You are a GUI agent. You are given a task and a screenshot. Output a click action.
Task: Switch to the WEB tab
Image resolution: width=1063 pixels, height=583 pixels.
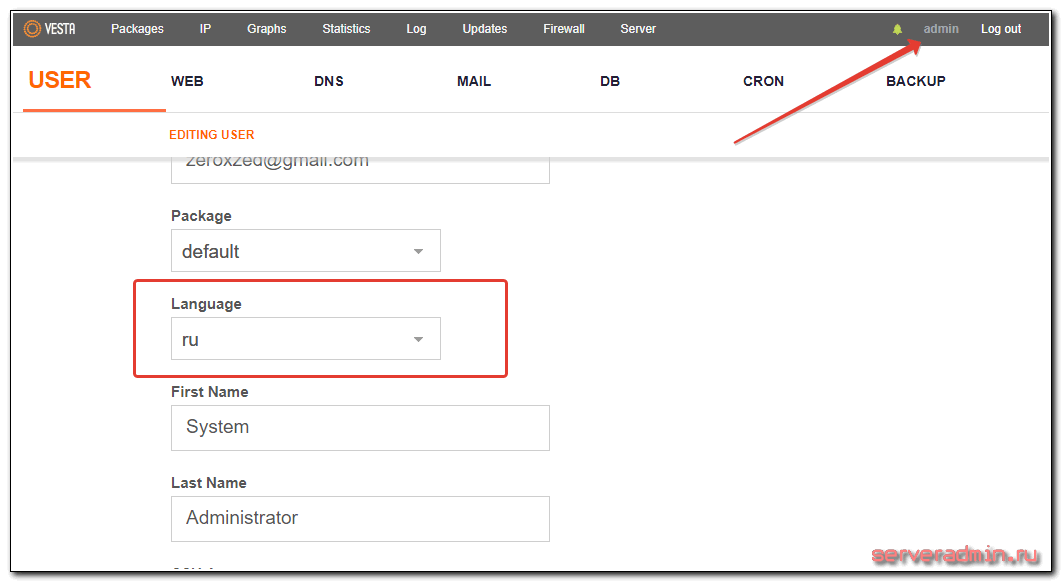(187, 81)
